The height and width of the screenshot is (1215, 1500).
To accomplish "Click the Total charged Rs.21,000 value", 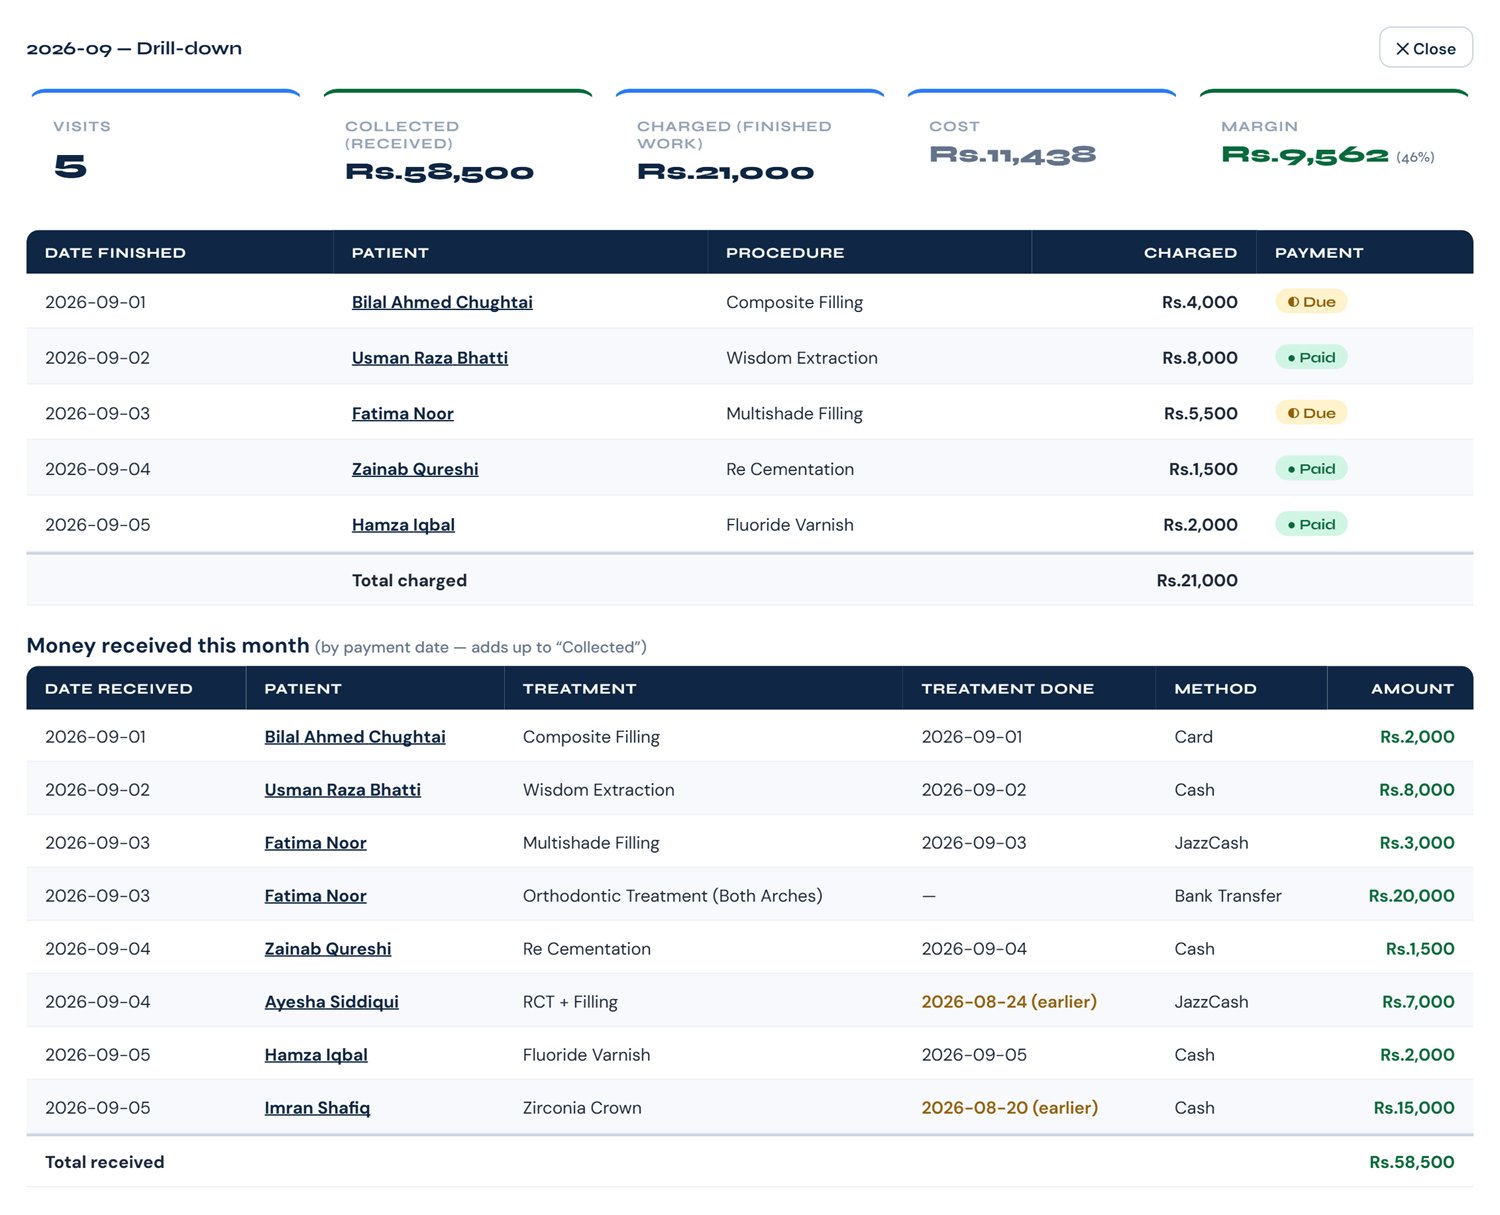I will pos(1197,581).
